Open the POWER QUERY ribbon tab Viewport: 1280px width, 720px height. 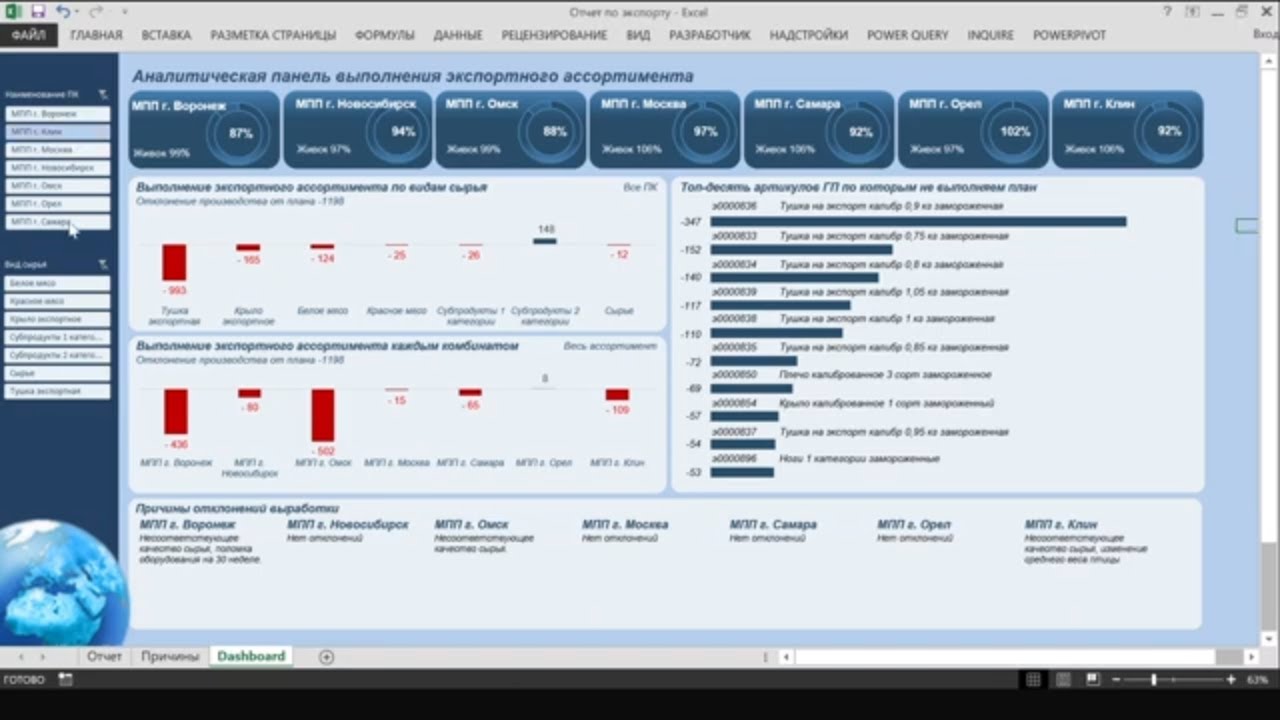pyautogui.click(x=907, y=35)
